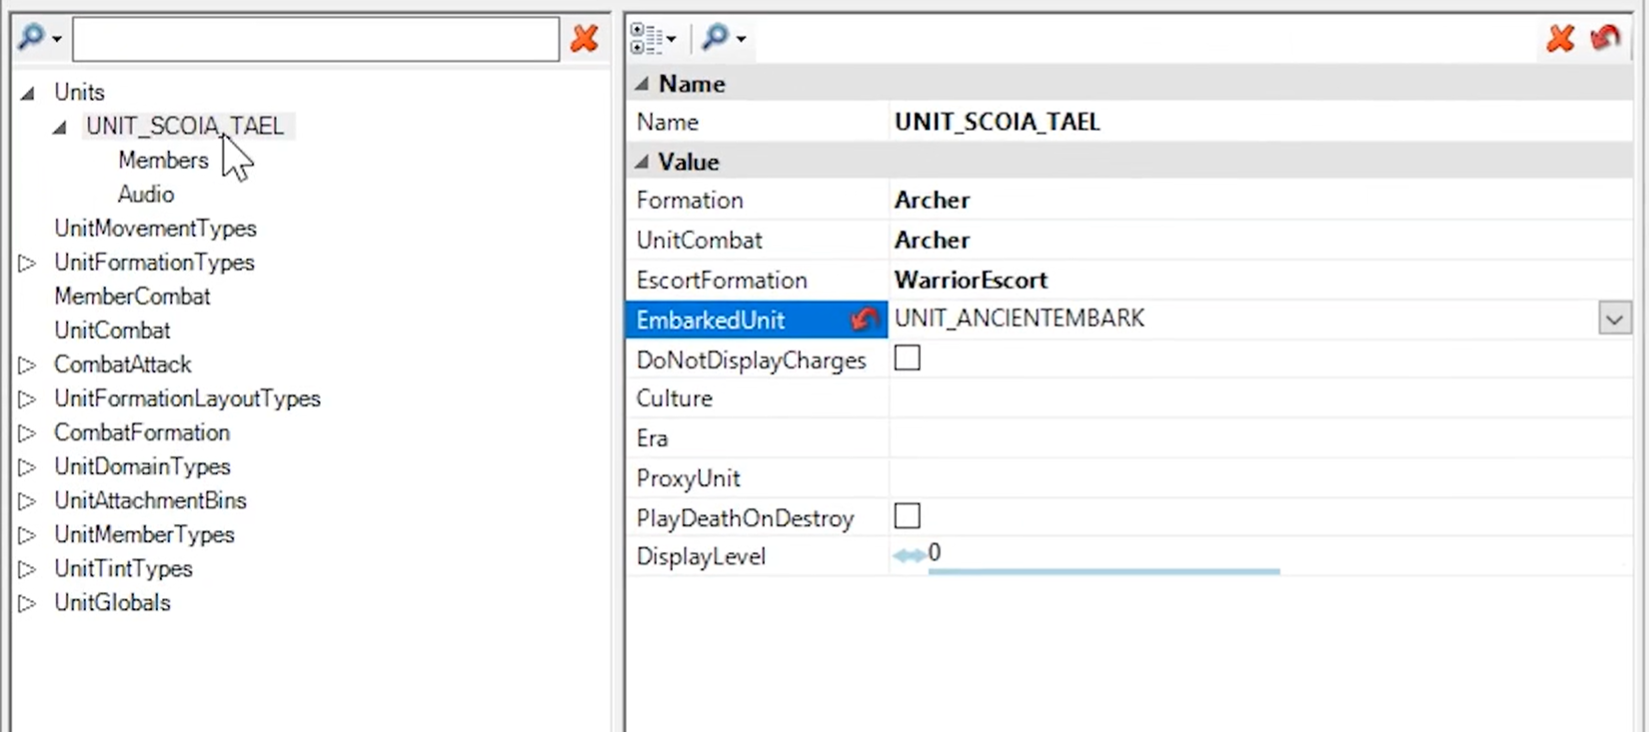Reset EmbarkedUnit with its red revert arrow
Screen dimensions: 1649x732
point(864,319)
